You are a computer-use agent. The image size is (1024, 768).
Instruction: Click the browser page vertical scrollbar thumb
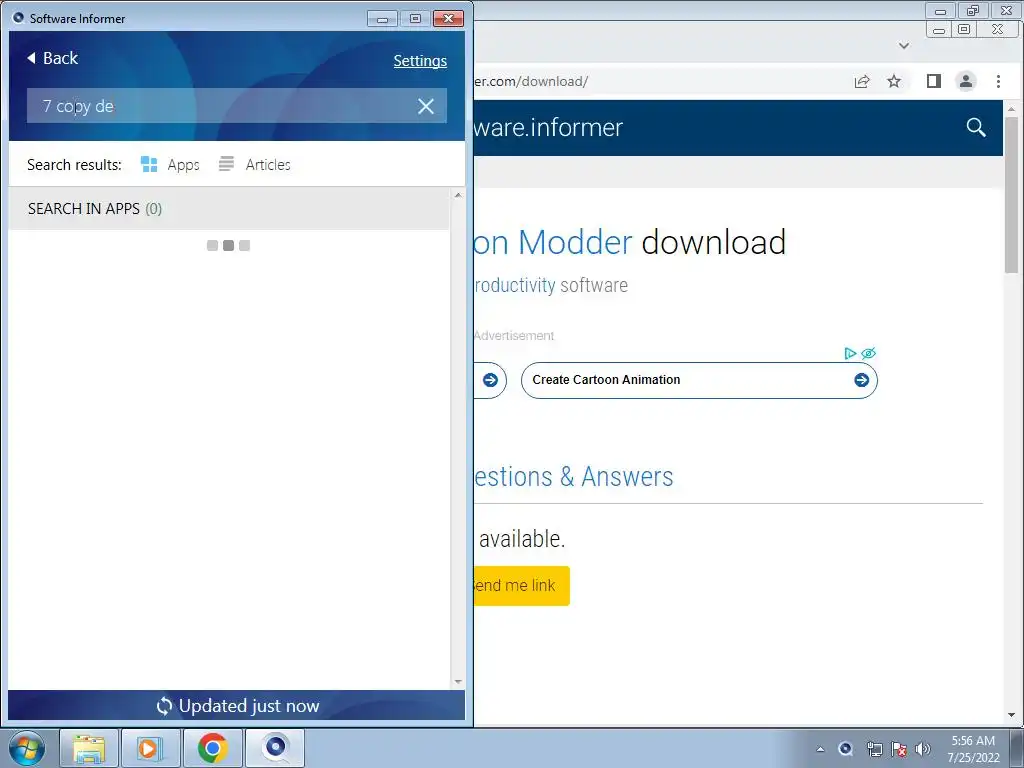pyautogui.click(x=1011, y=195)
